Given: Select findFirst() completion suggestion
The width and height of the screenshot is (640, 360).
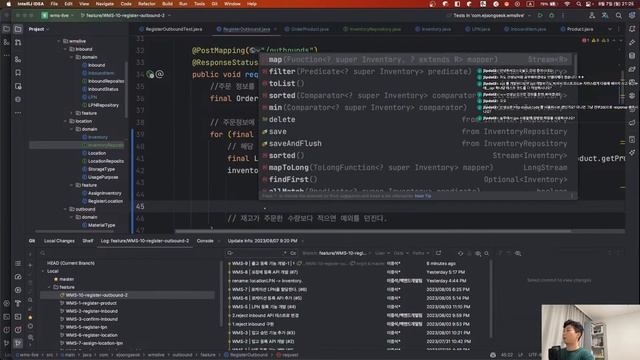Looking at the screenshot, I should 416,180.
